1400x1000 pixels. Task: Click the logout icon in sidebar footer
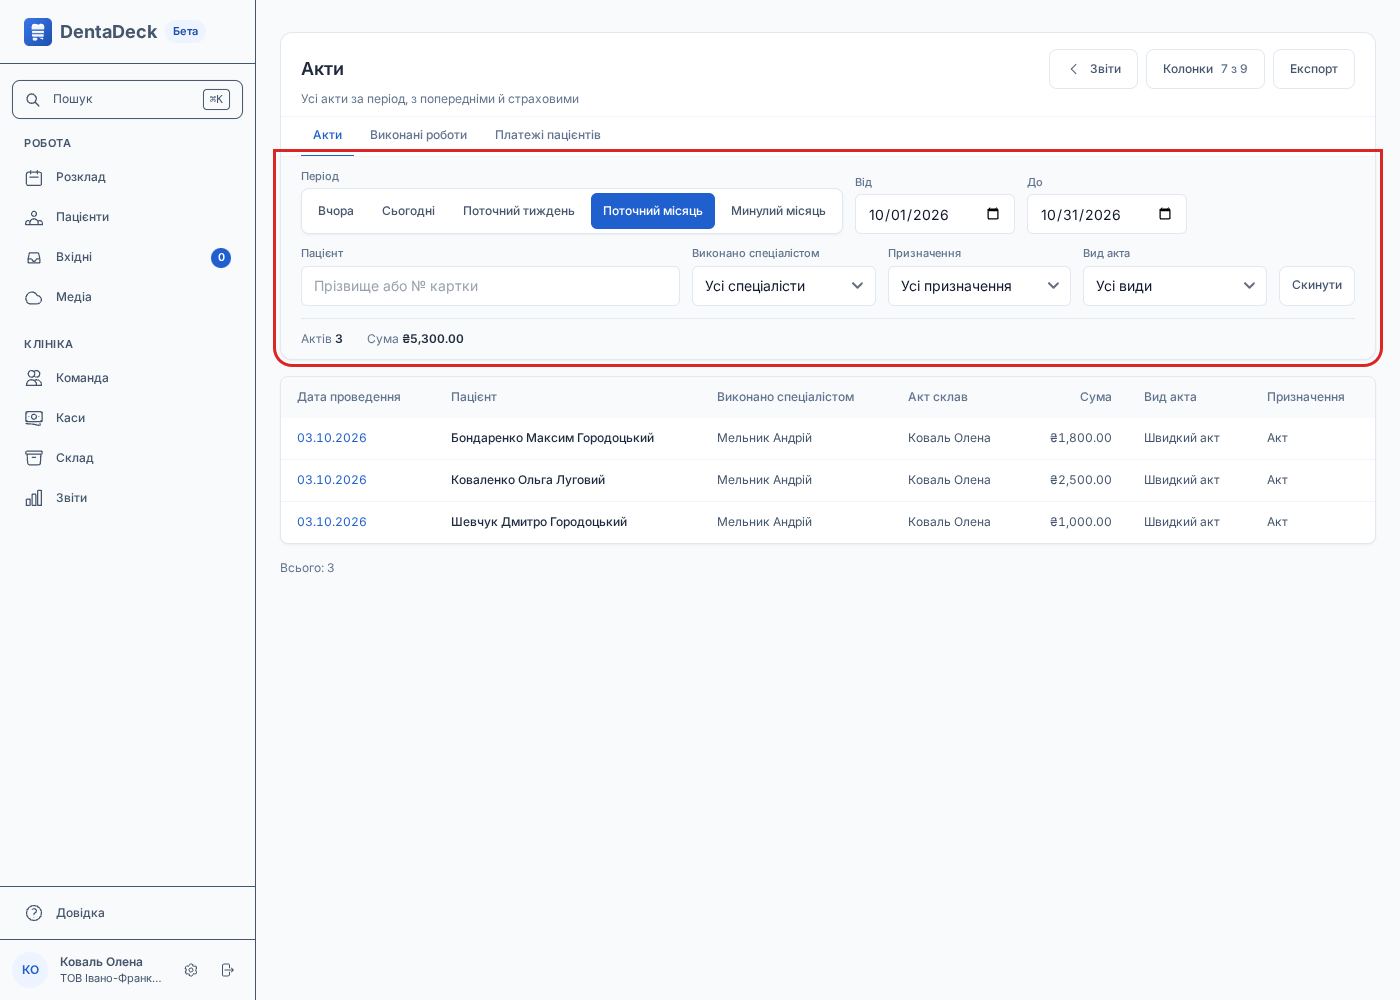coord(227,970)
